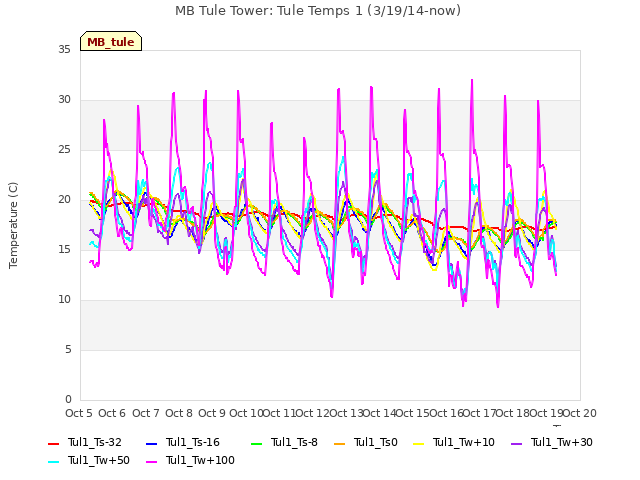Click the Oct 9 x-axis label
Viewport: 640px width, 480px height.
pos(212,413)
